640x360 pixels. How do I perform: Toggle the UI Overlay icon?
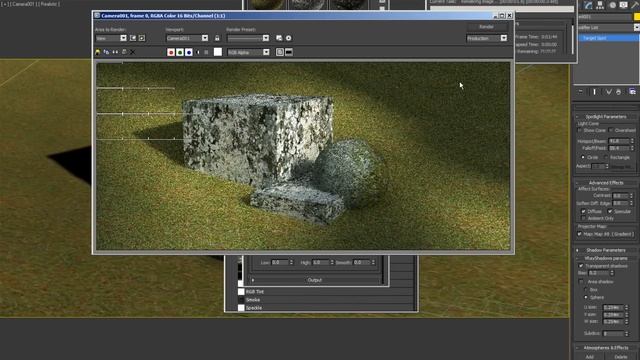click(280, 52)
